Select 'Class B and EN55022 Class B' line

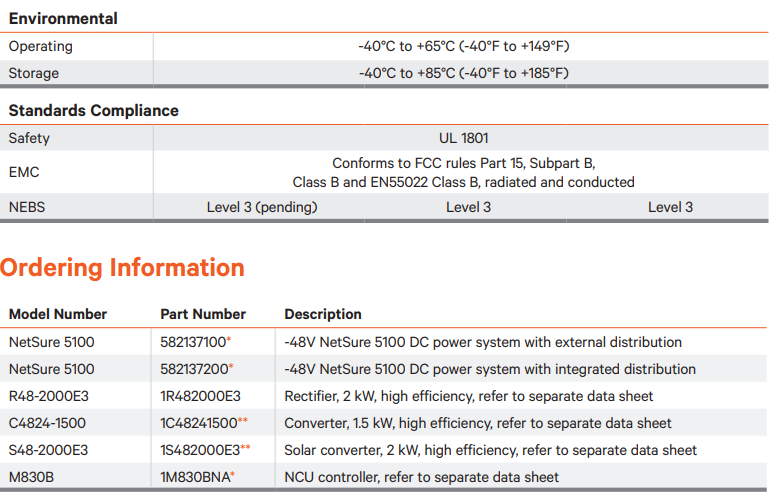tap(463, 182)
